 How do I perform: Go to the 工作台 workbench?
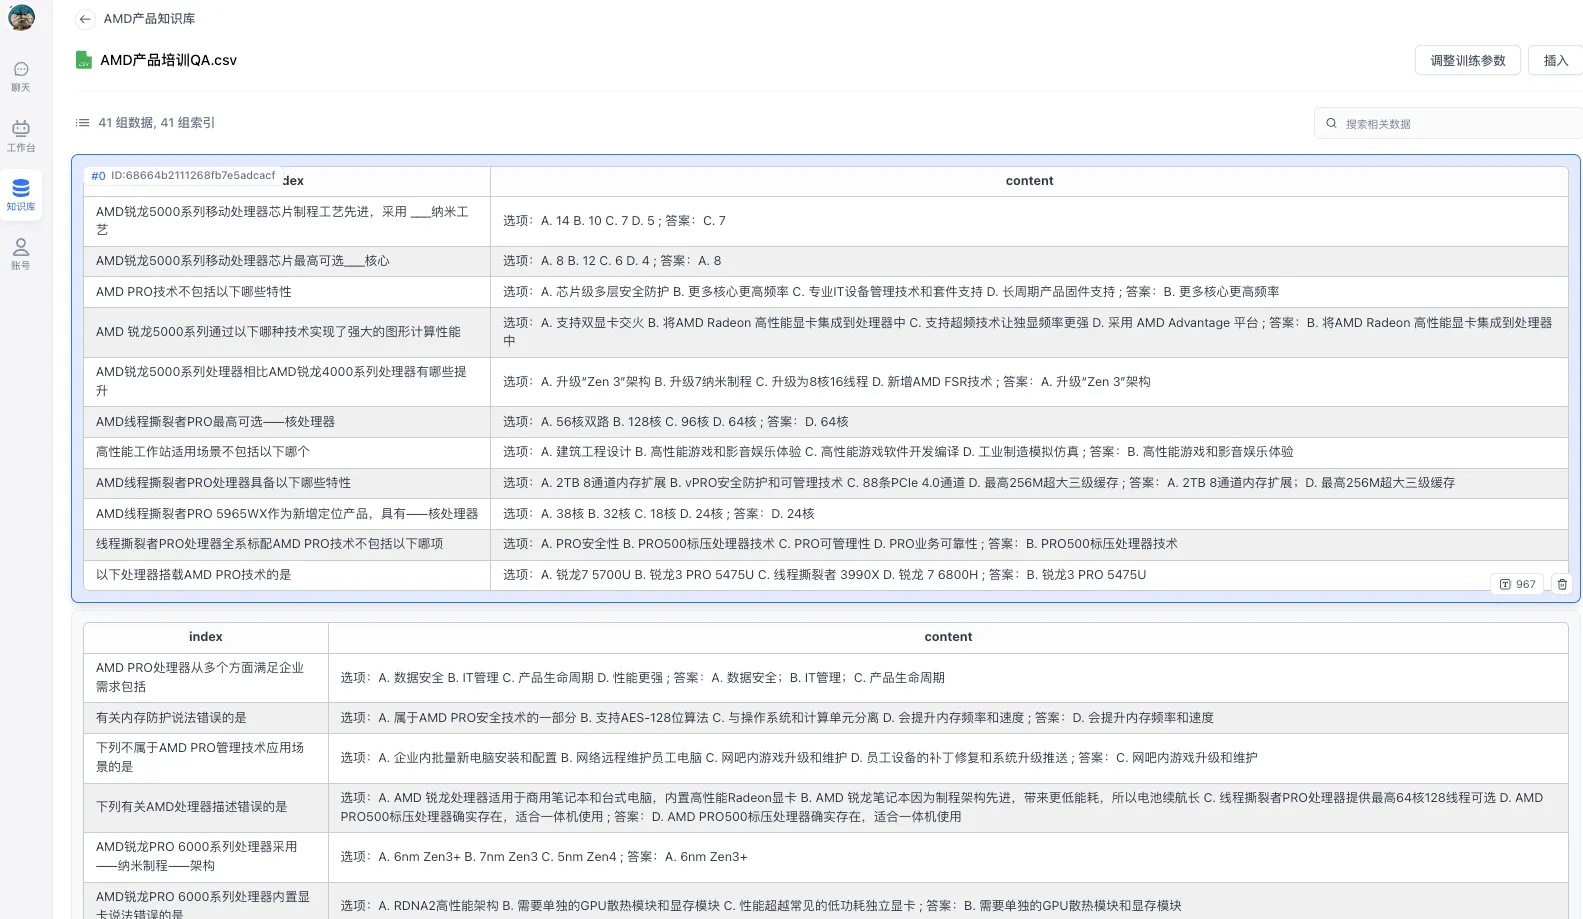click(21, 135)
